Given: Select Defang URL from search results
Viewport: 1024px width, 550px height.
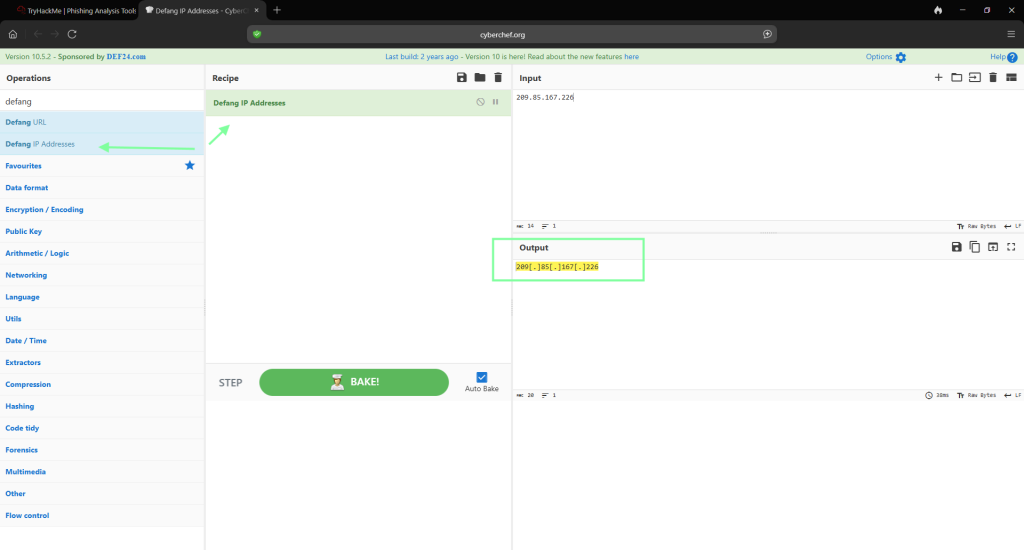Looking at the screenshot, I should (26, 122).
